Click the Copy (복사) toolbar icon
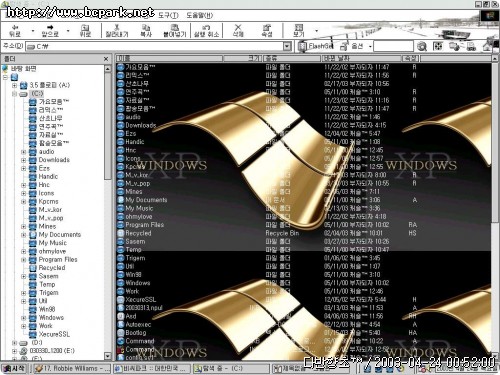500x375 pixels. (146, 28)
